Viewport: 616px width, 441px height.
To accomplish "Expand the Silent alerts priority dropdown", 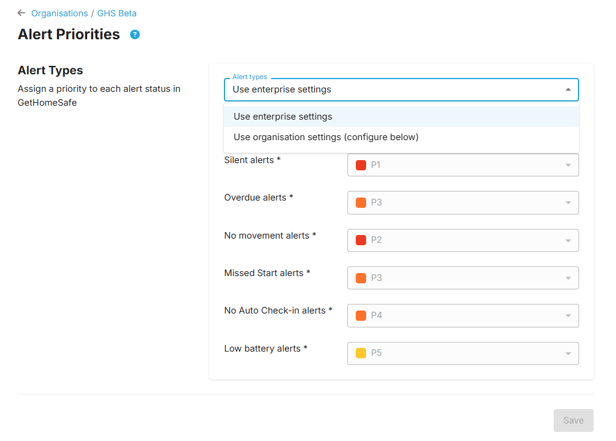I will [x=463, y=165].
